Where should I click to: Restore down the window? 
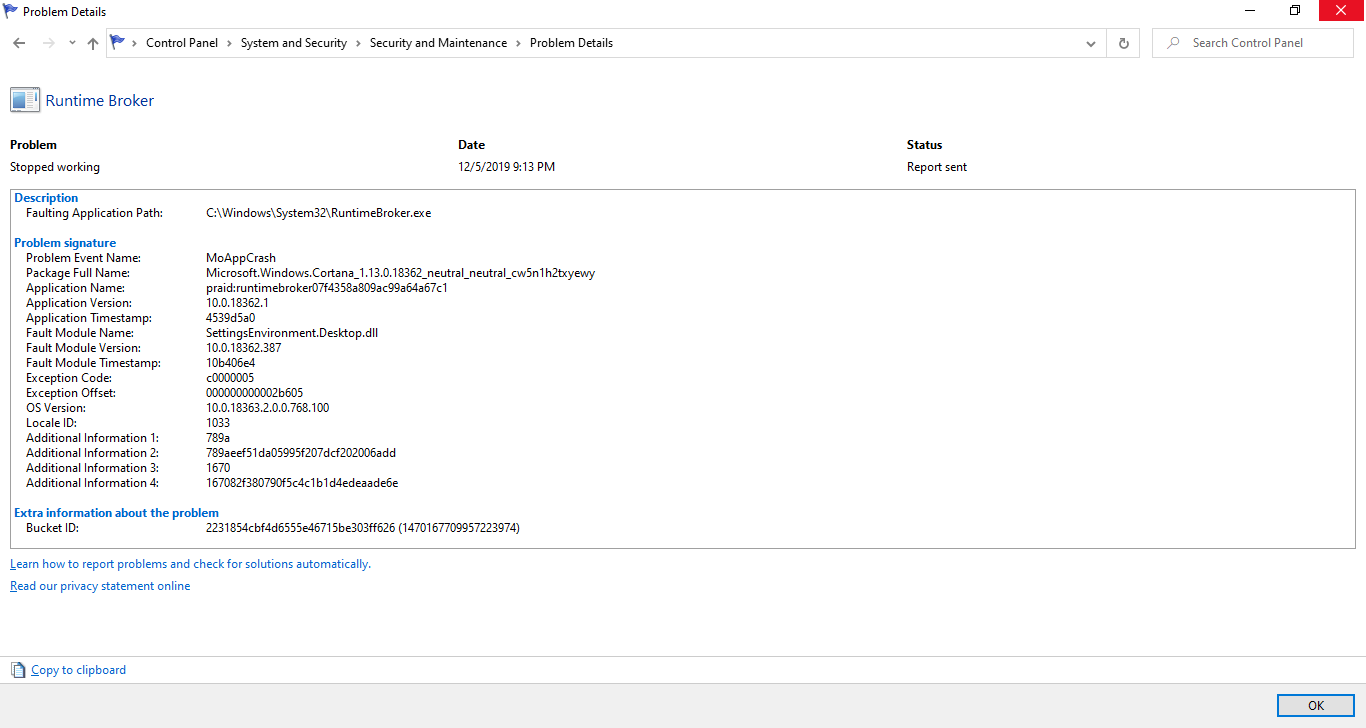[x=1295, y=11]
